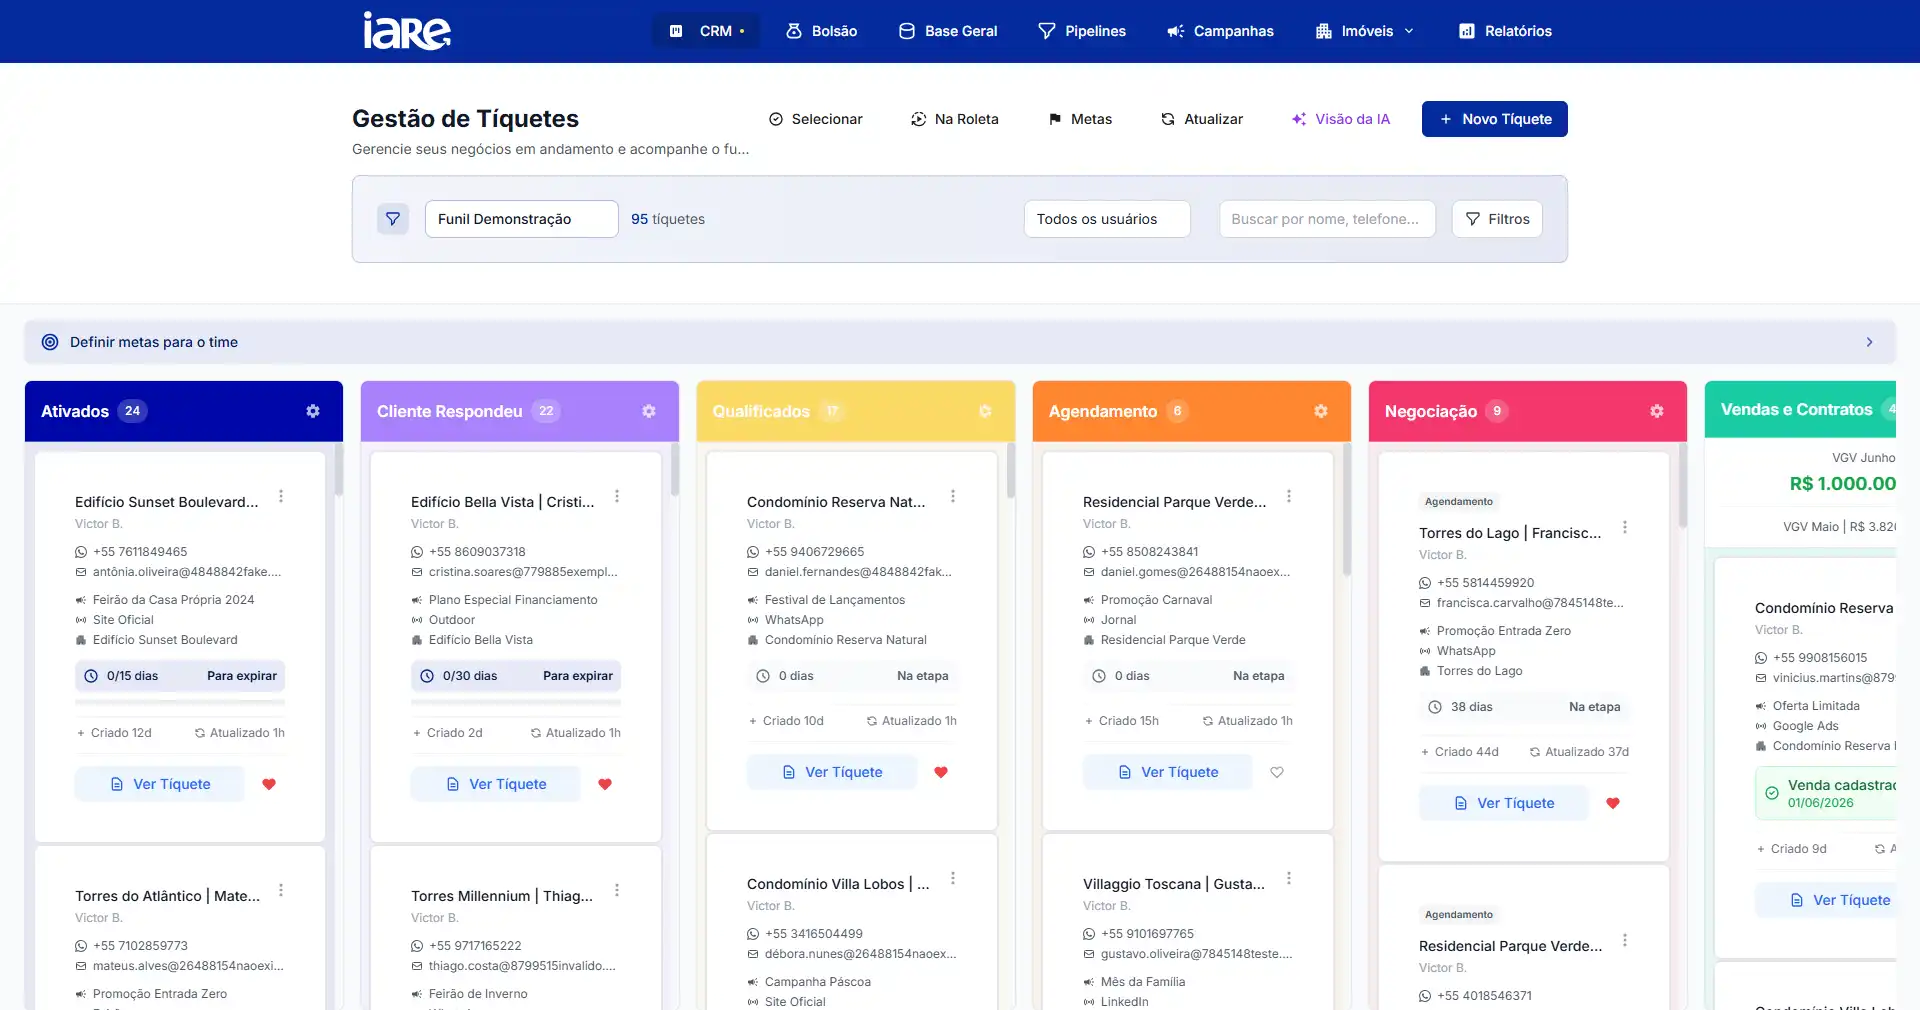1920x1010 pixels.
Task: Favorite the Residencial Parque Verde card with empty heart
Action: click(x=1277, y=772)
